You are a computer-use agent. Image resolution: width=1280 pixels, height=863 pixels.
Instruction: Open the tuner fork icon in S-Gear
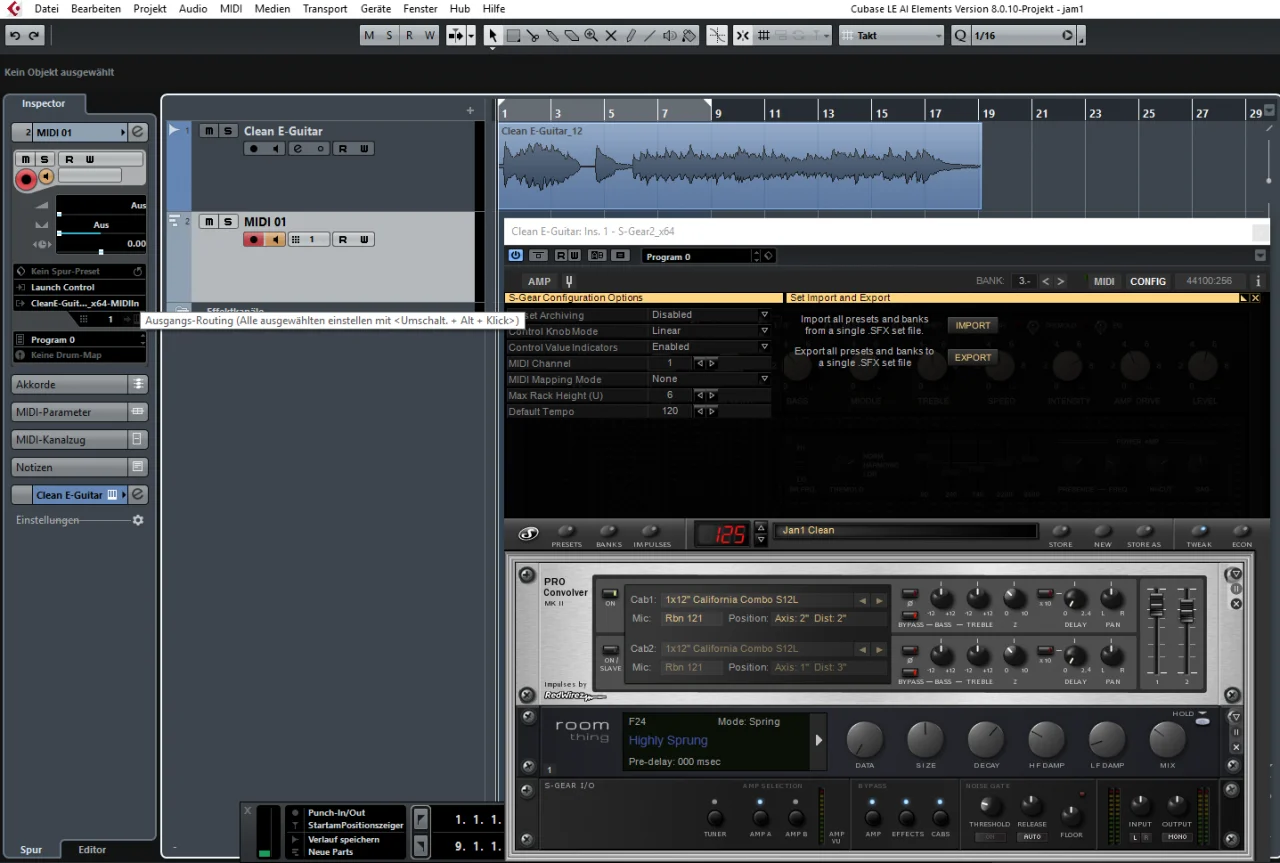click(x=568, y=282)
